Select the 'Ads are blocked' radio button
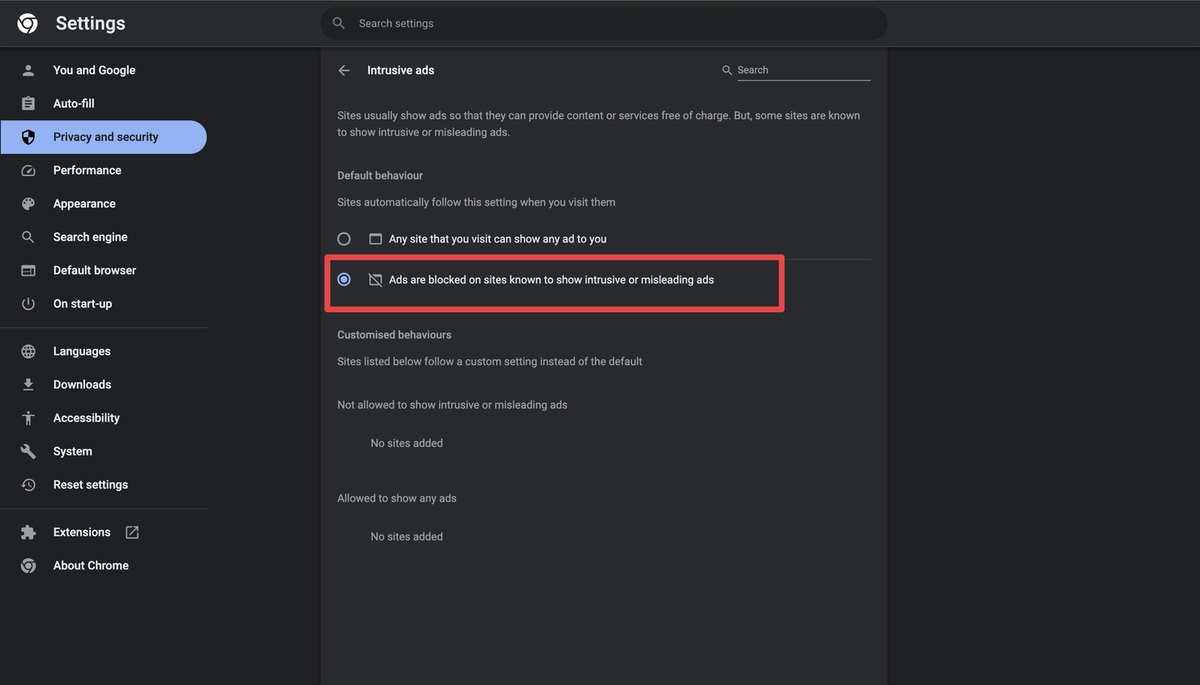The width and height of the screenshot is (1200, 685). 344,279
